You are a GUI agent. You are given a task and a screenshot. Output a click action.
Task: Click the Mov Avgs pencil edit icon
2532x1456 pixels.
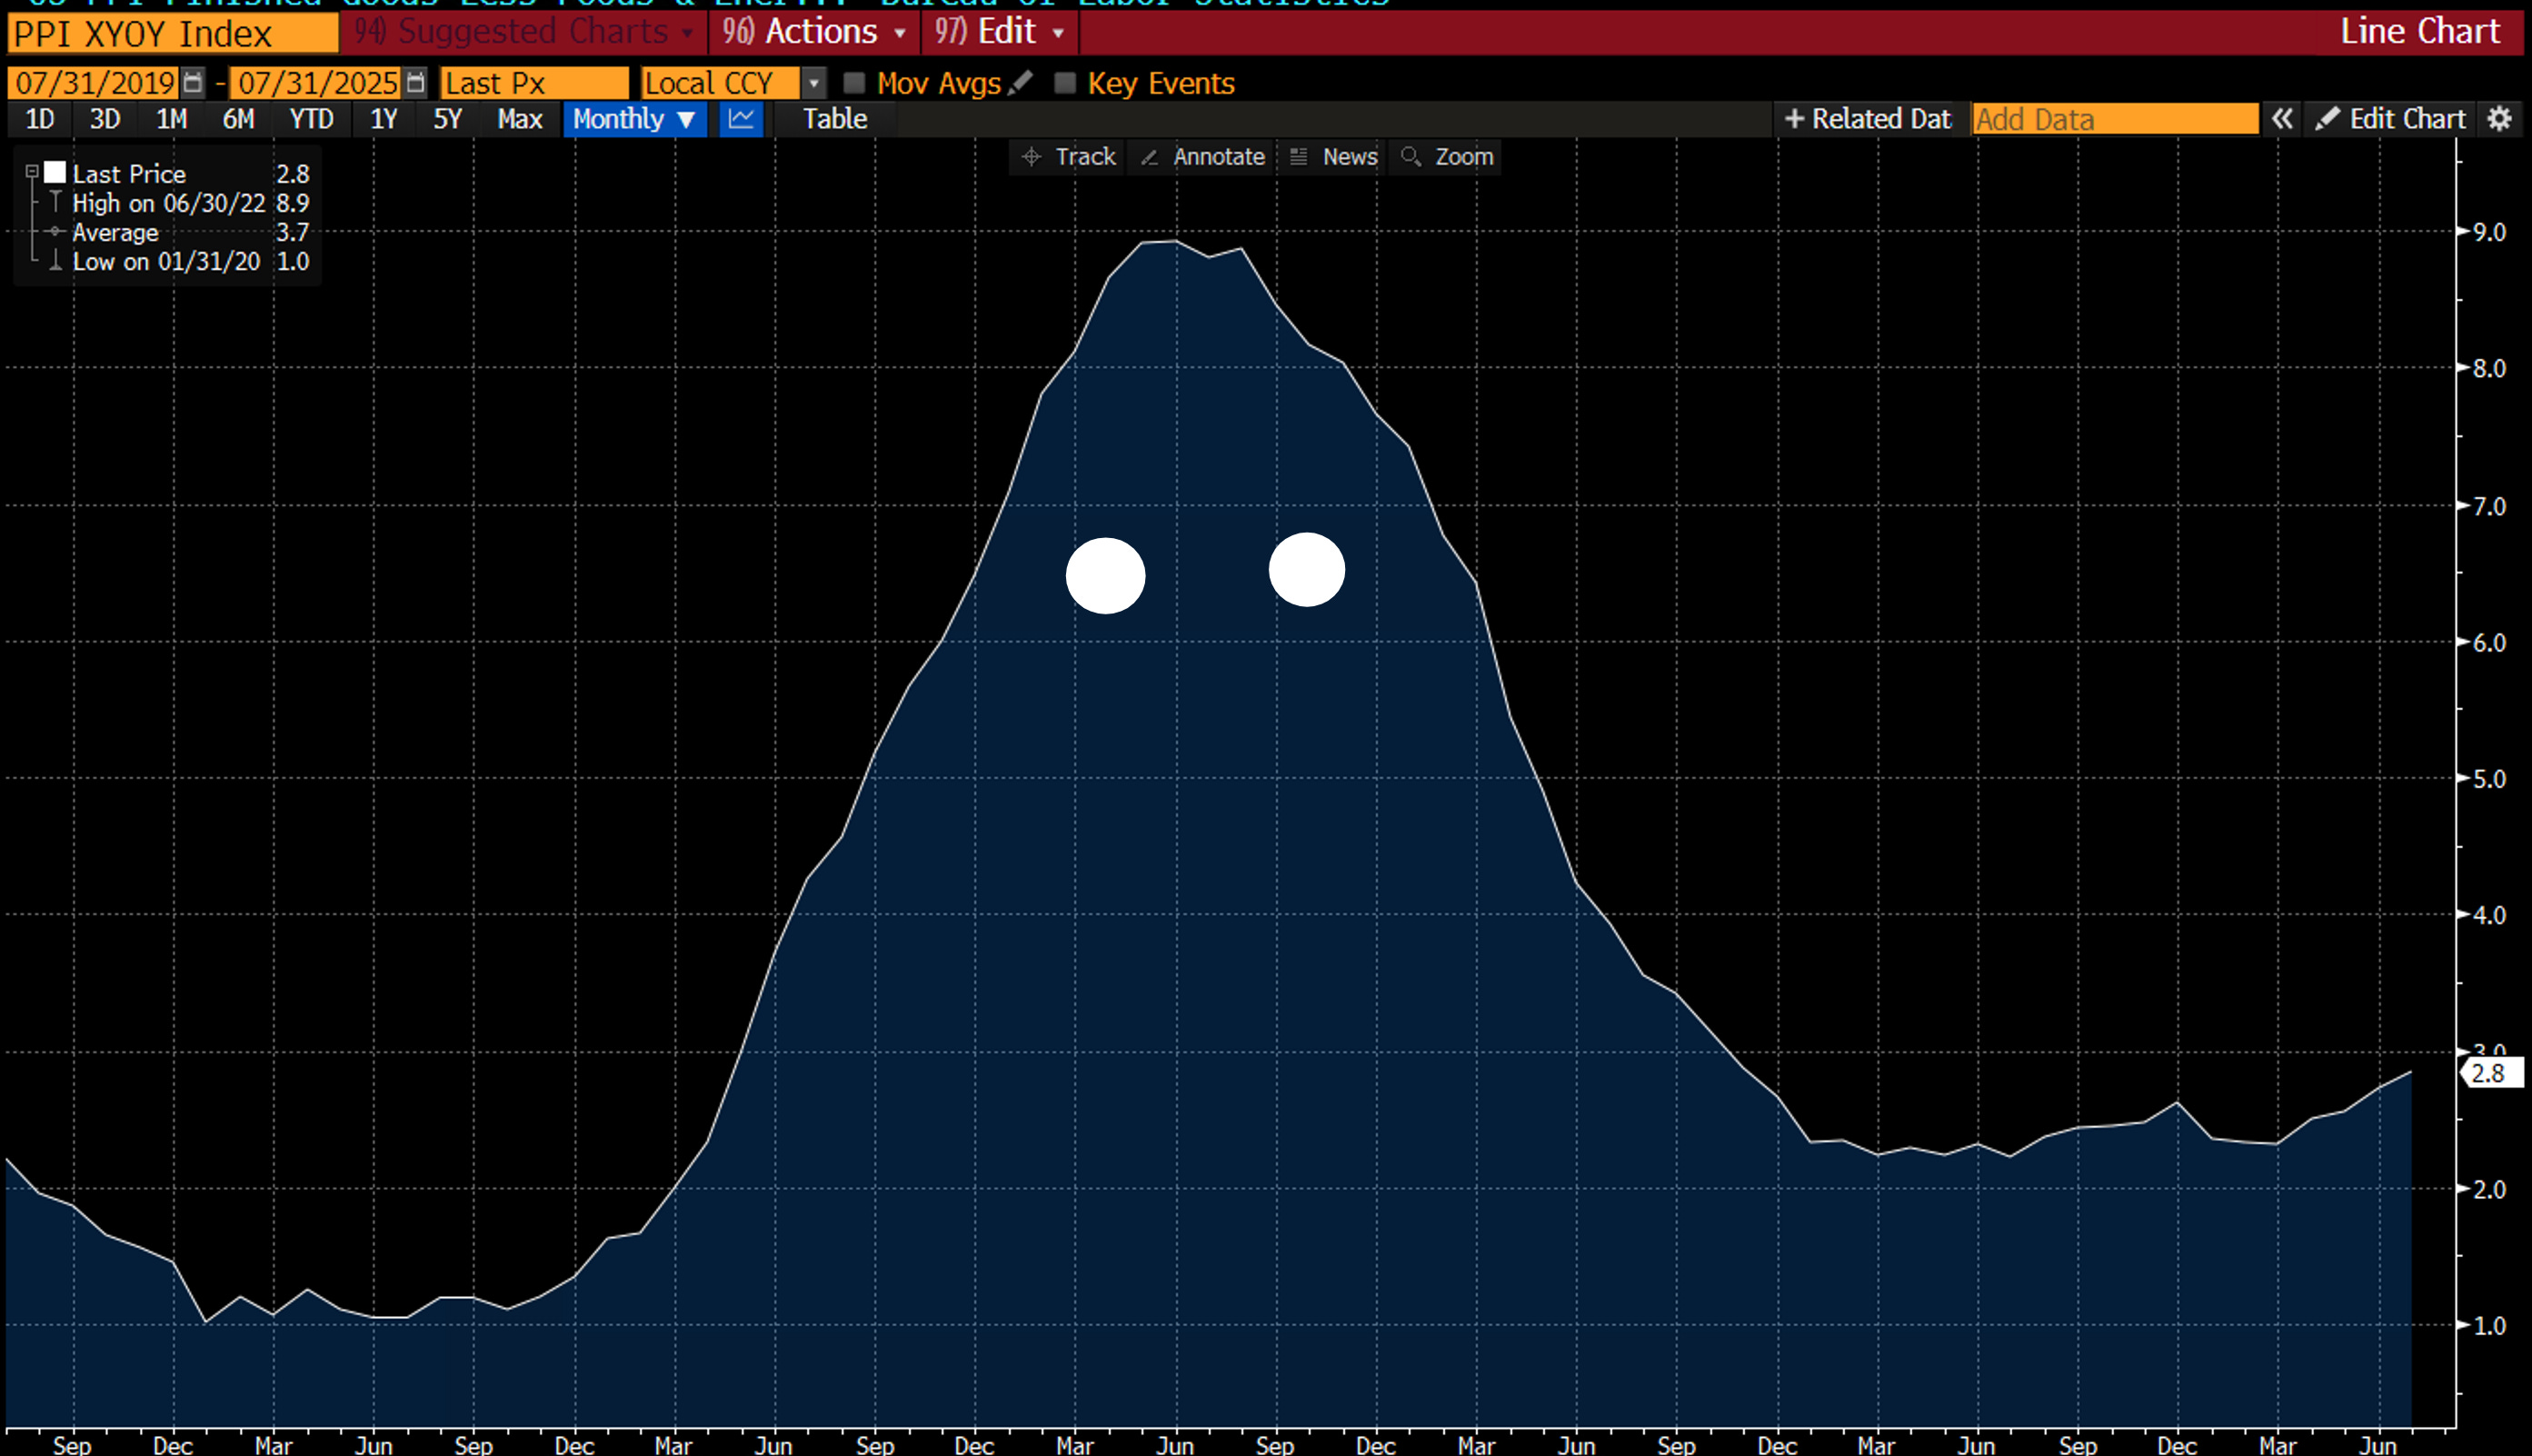click(x=1020, y=83)
